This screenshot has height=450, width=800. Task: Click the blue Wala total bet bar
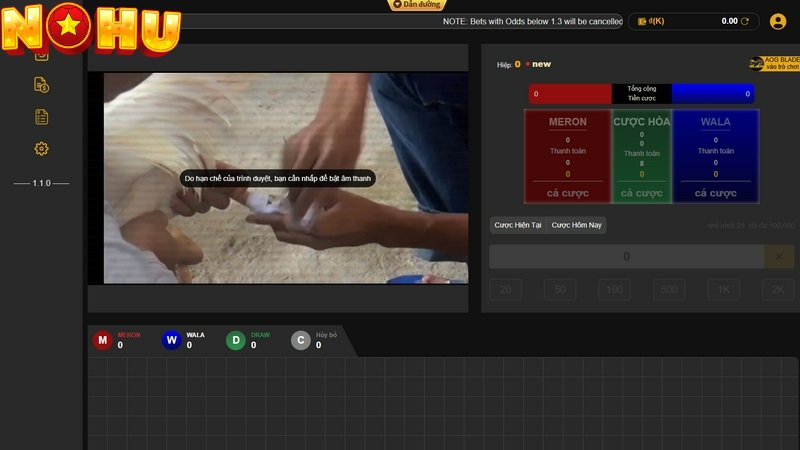(713, 94)
